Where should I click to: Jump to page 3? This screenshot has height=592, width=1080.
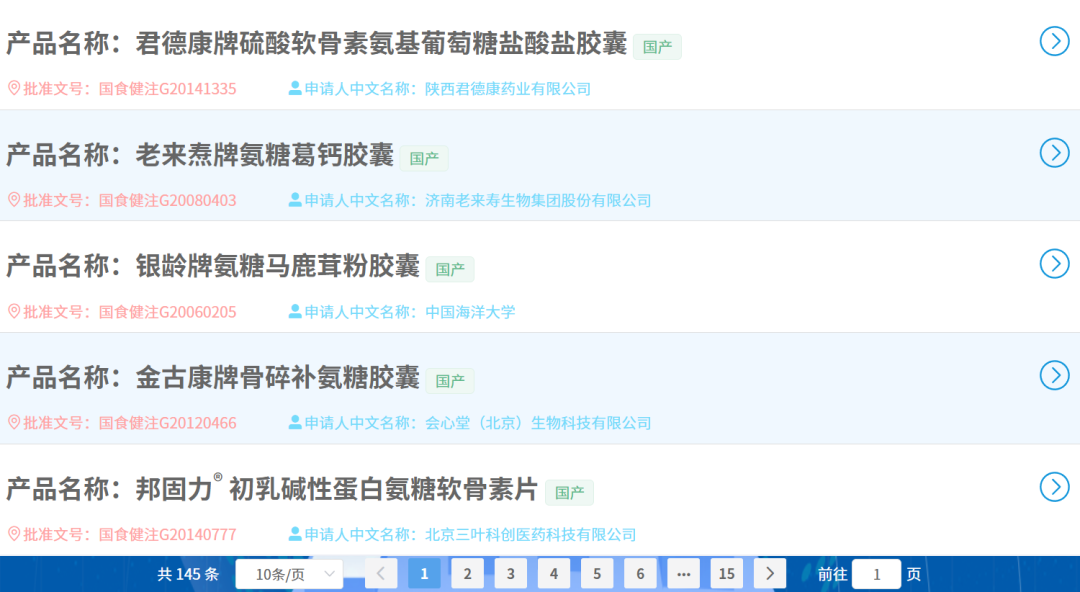pos(510,574)
